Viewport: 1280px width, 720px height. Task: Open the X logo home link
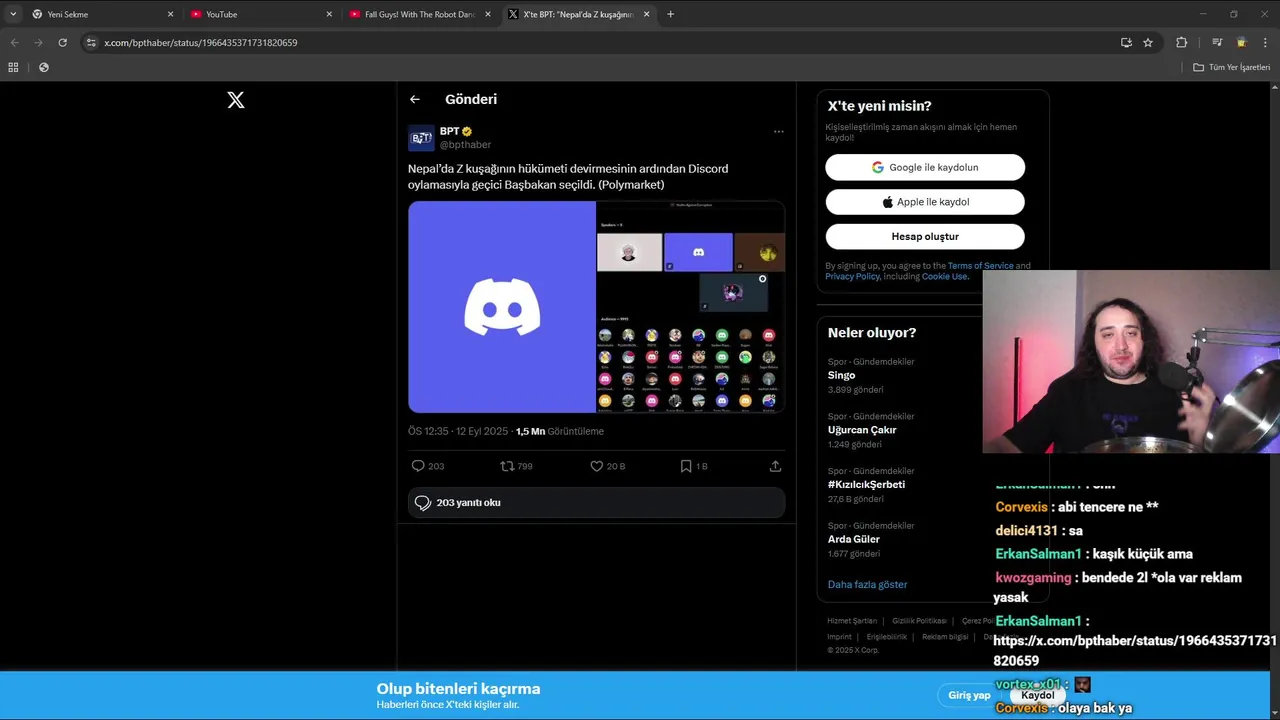[236, 100]
